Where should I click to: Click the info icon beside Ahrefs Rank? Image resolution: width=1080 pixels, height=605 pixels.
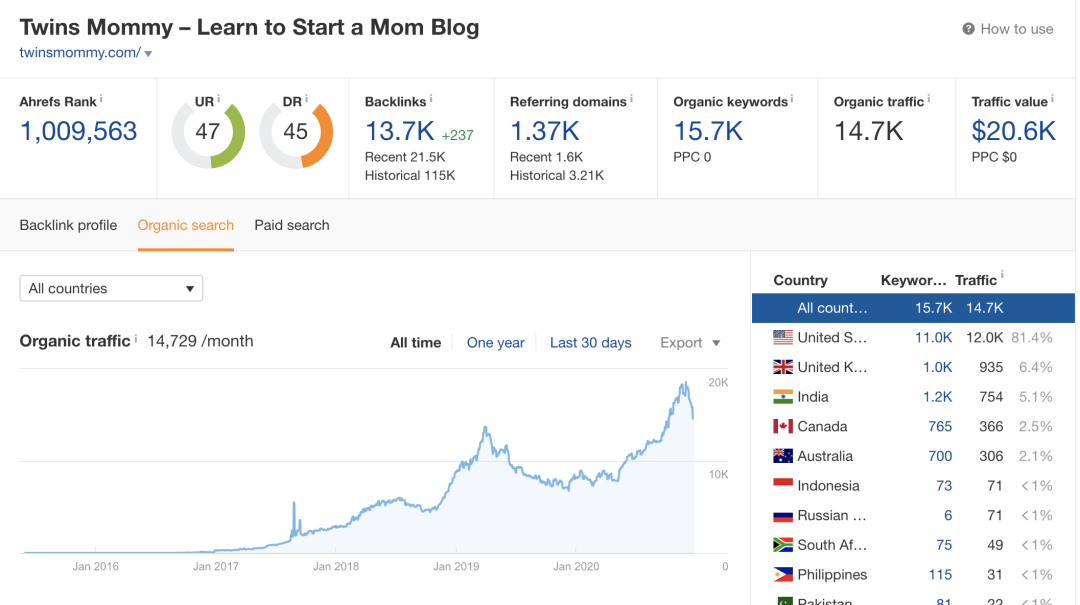tap(101, 99)
